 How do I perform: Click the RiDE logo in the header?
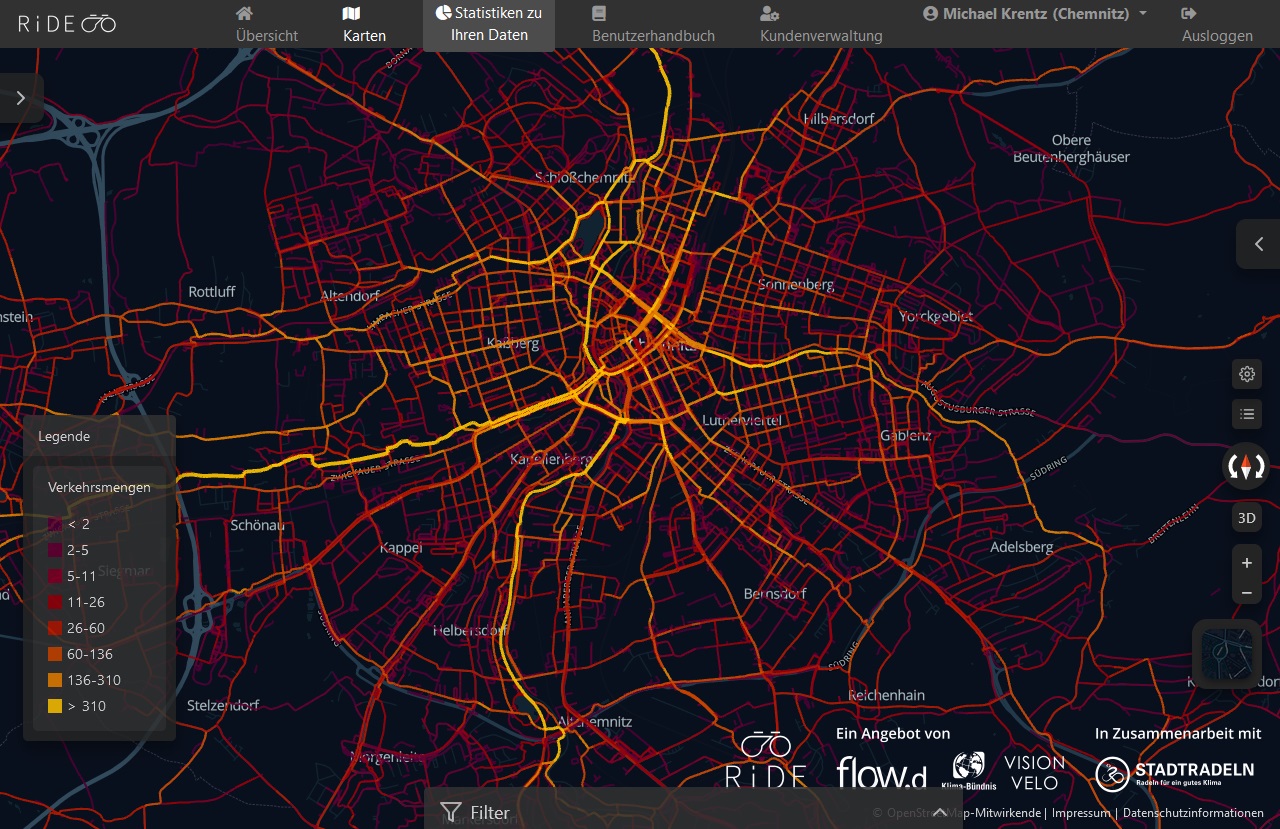point(67,23)
